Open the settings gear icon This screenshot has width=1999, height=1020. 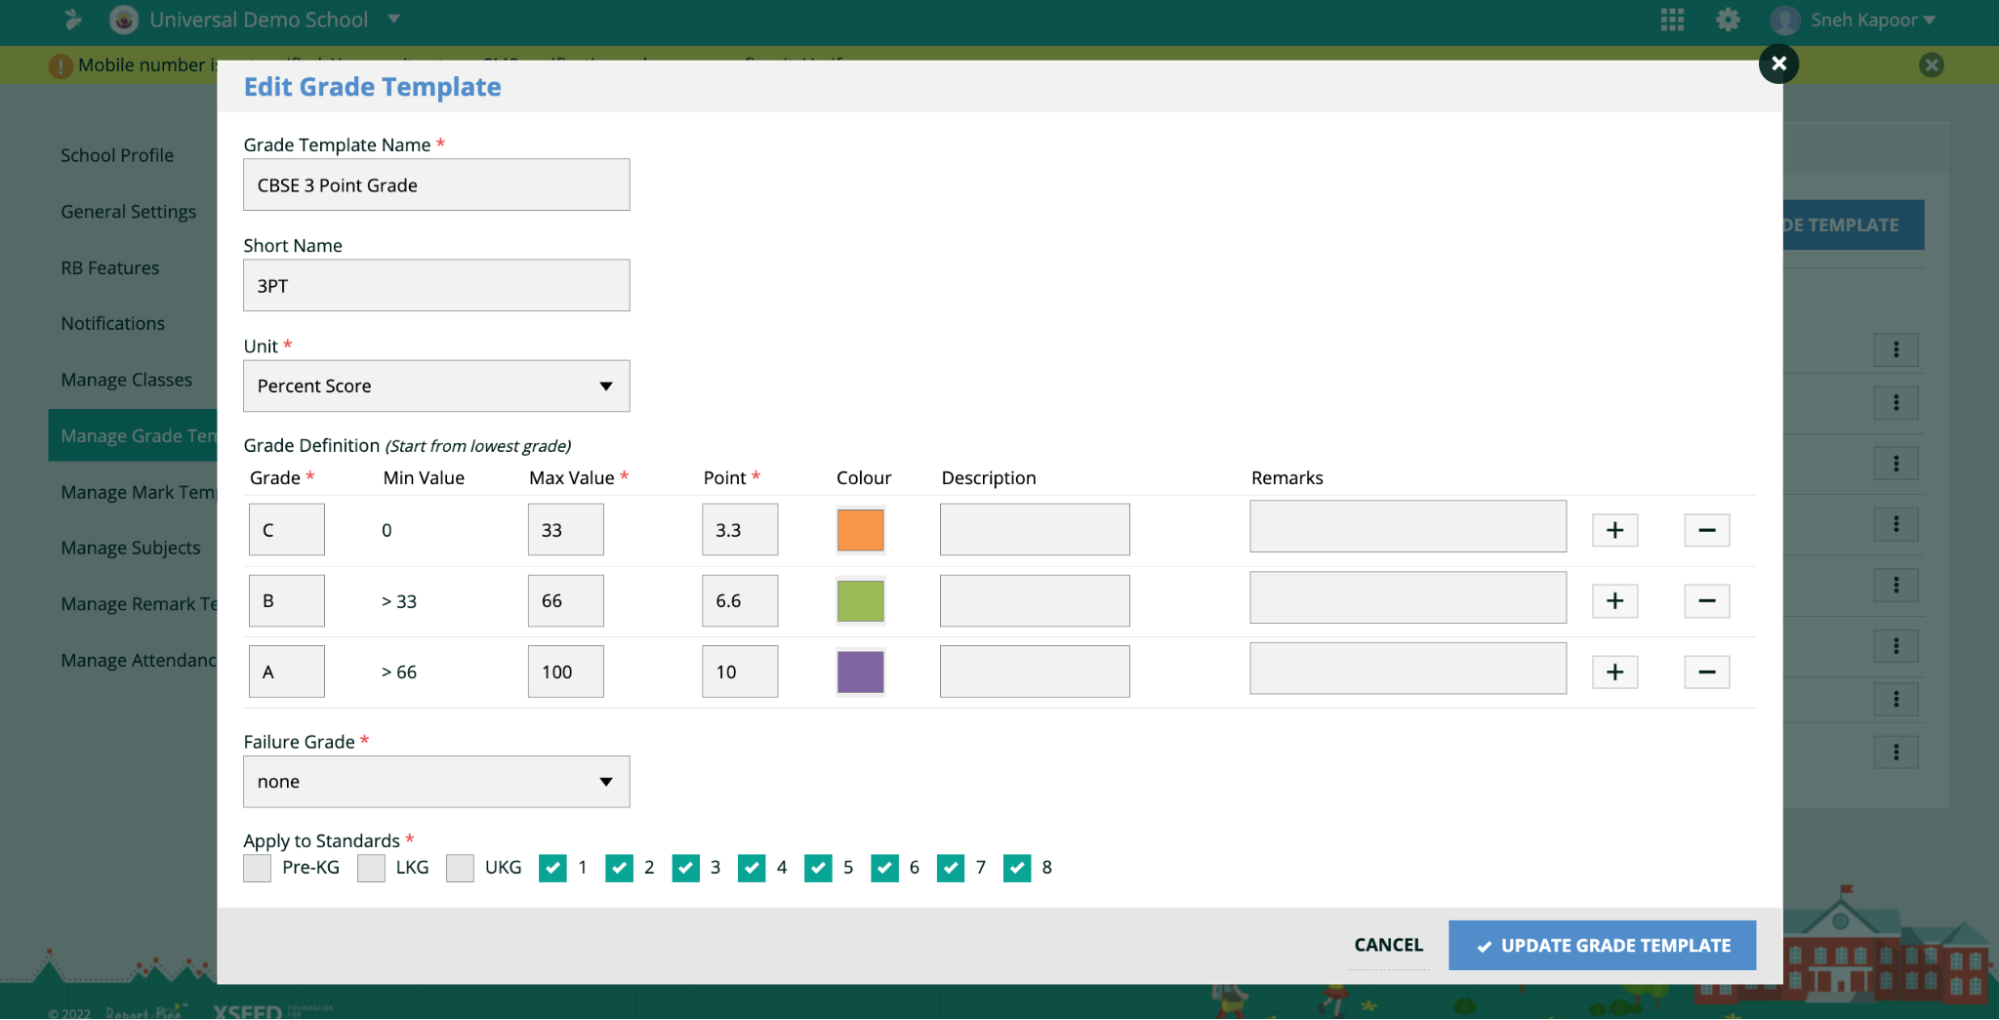[x=1727, y=20]
